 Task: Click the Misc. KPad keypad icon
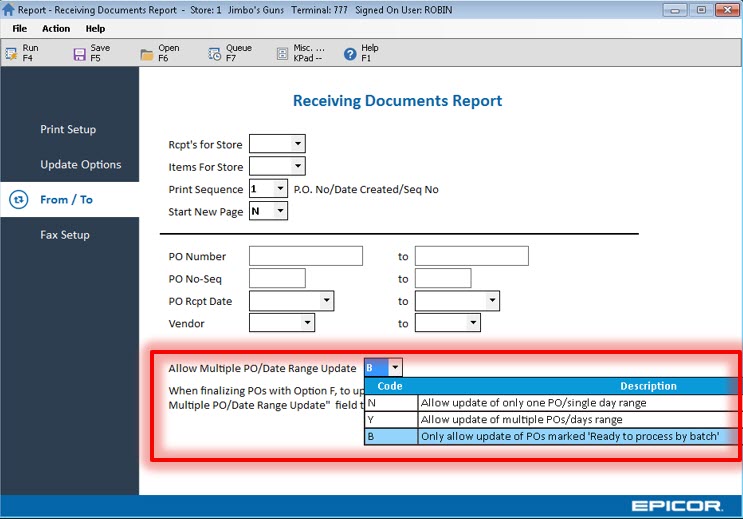coord(283,54)
